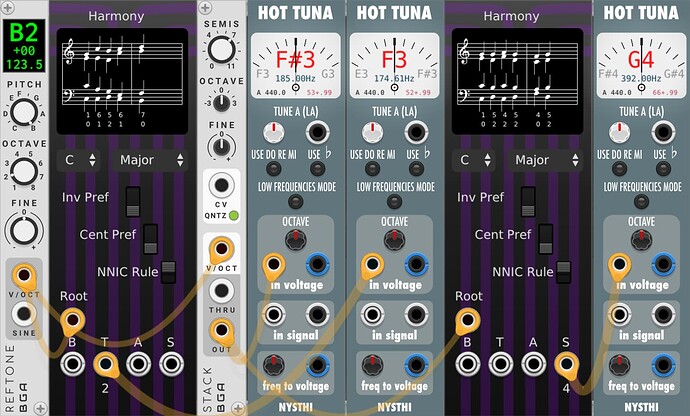Click the T output jack on right Harmony
690x416 pixels.
pyautogui.click(x=501, y=364)
